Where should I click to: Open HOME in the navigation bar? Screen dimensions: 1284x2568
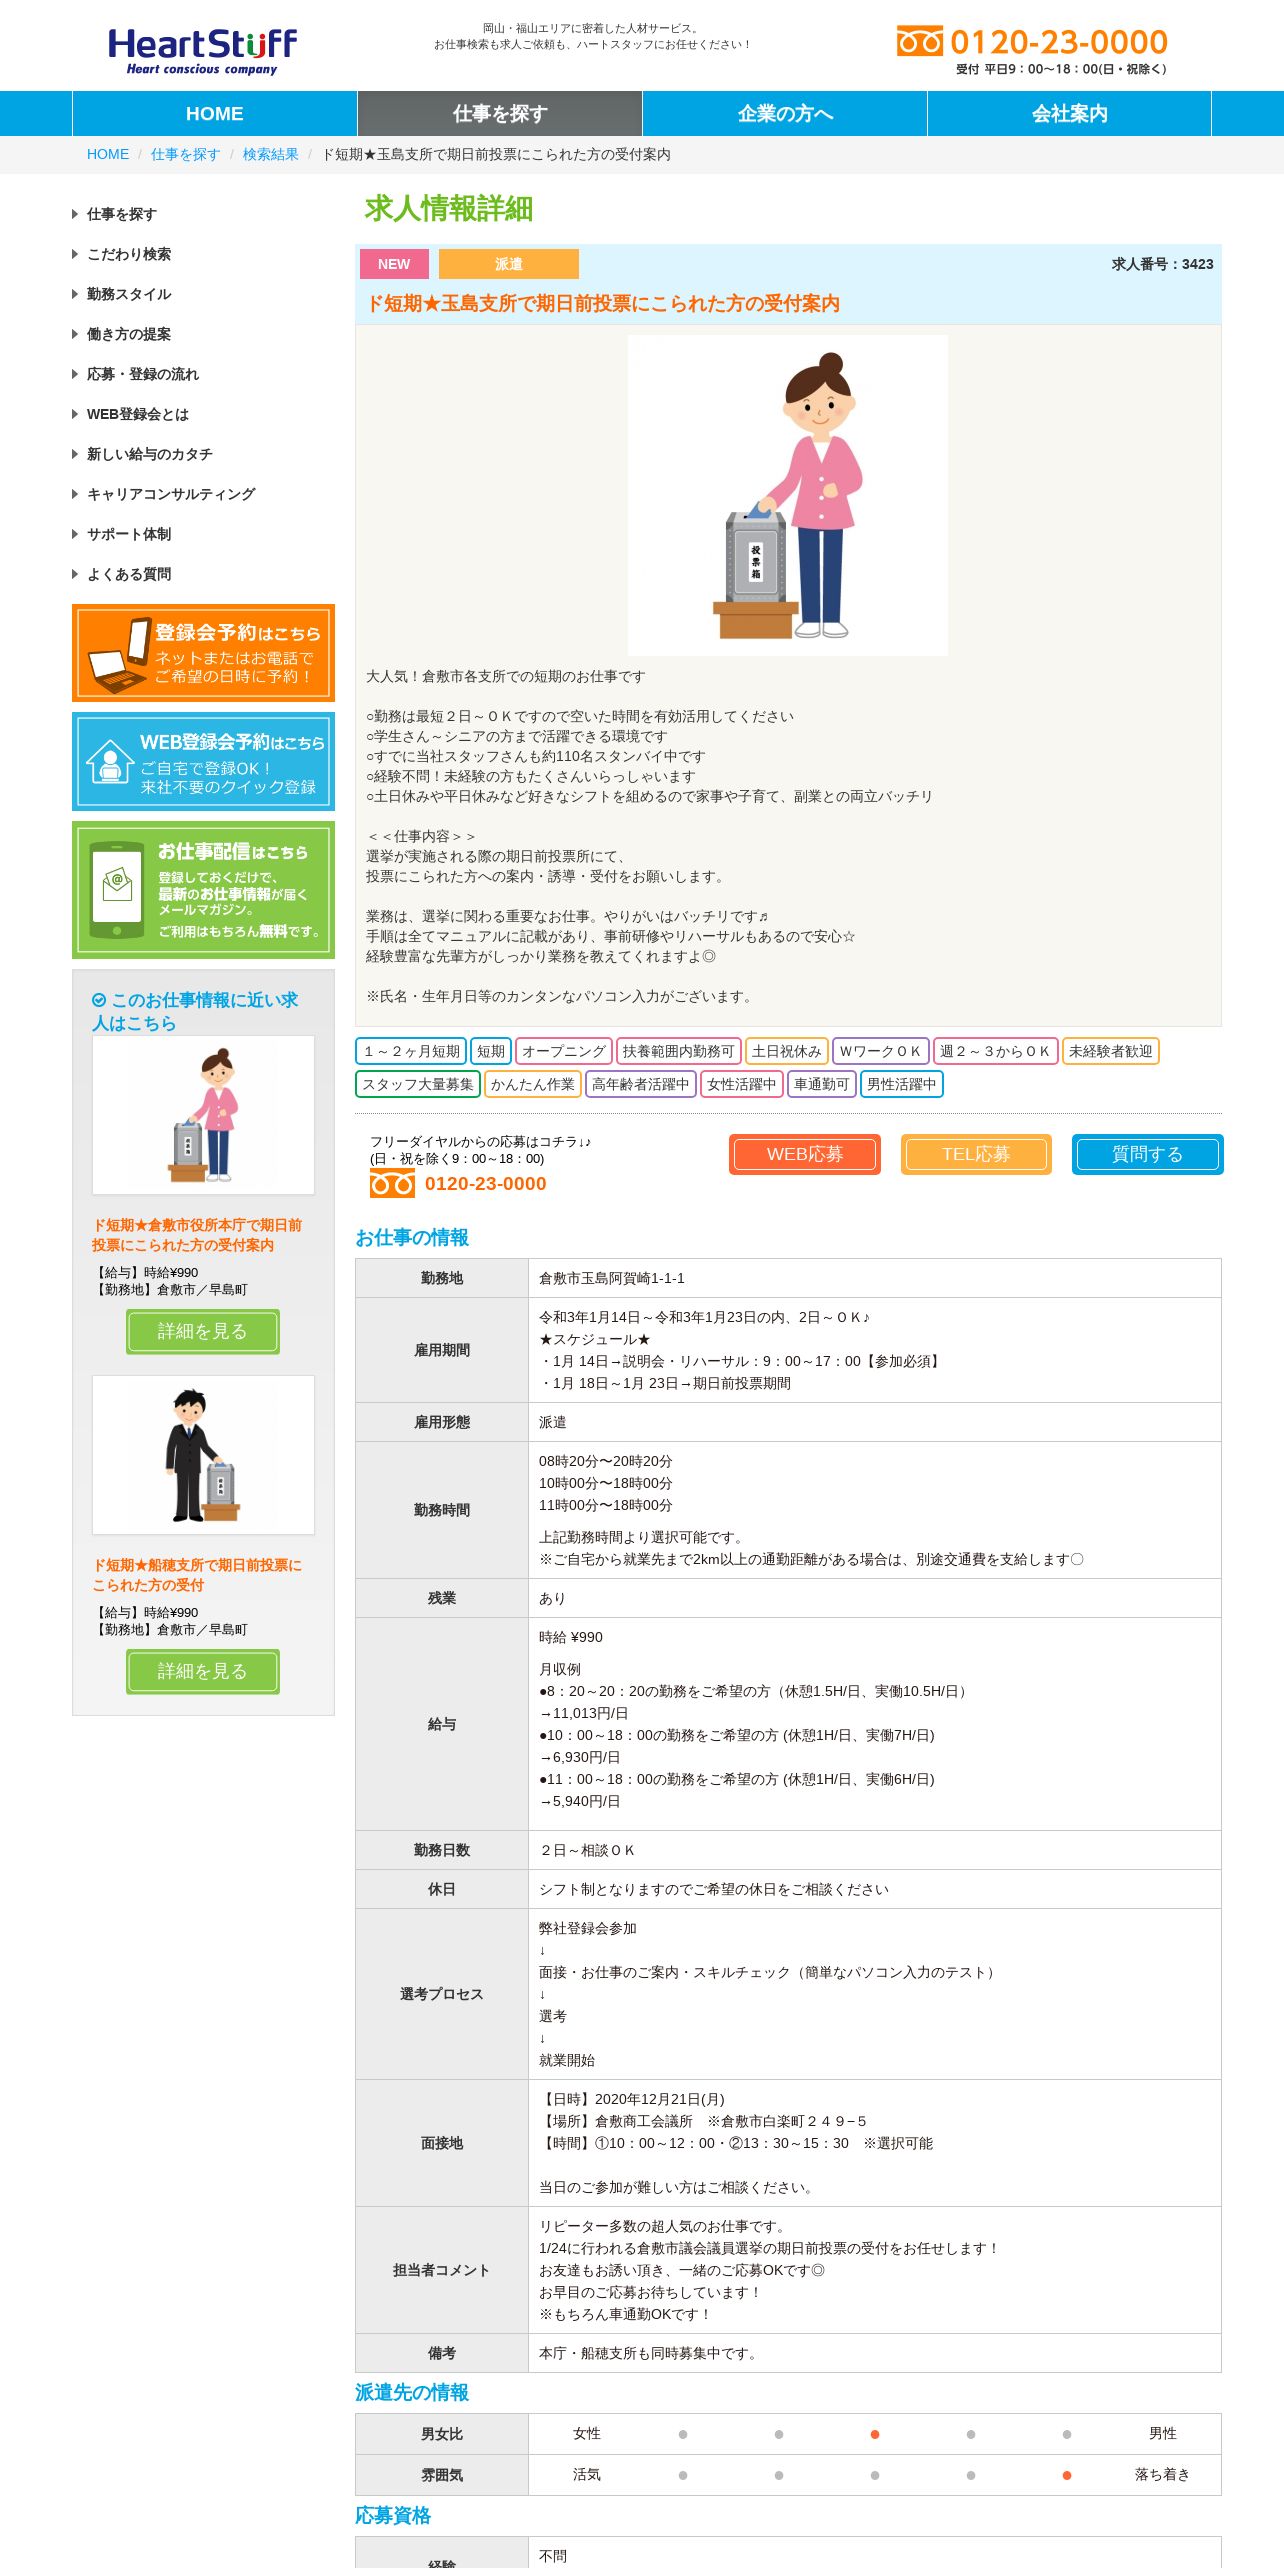[x=214, y=114]
